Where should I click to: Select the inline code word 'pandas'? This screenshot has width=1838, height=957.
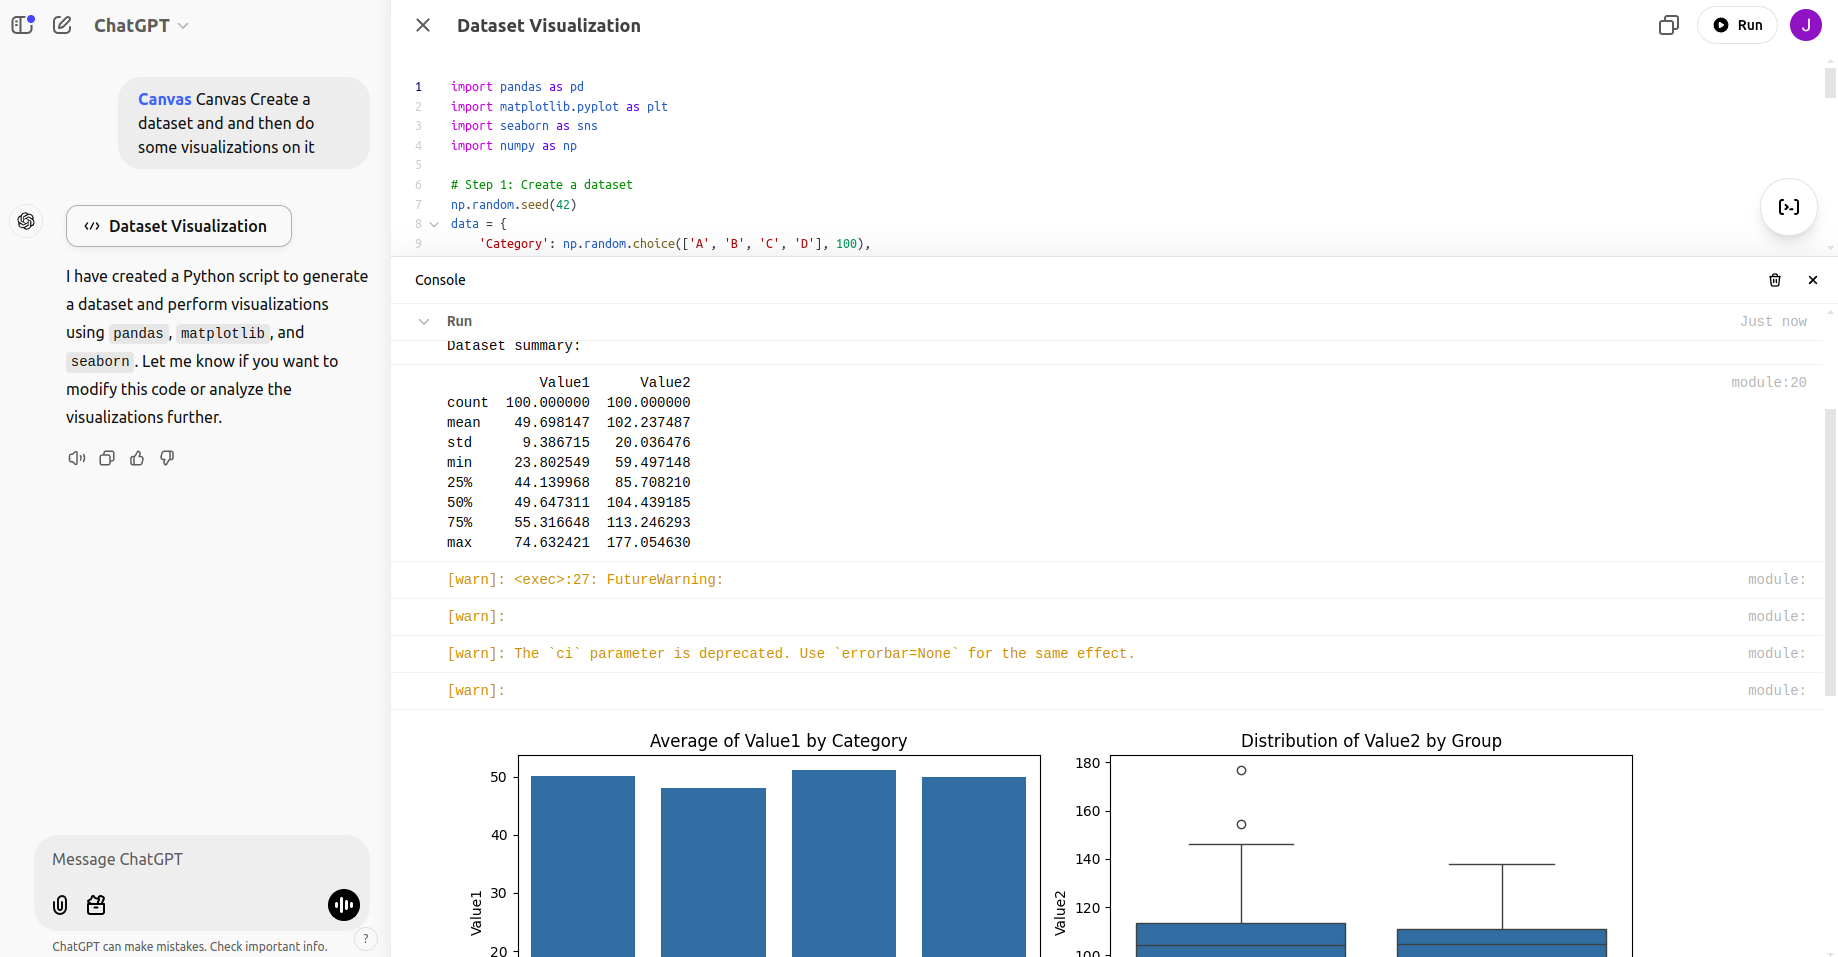pos(138,333)
